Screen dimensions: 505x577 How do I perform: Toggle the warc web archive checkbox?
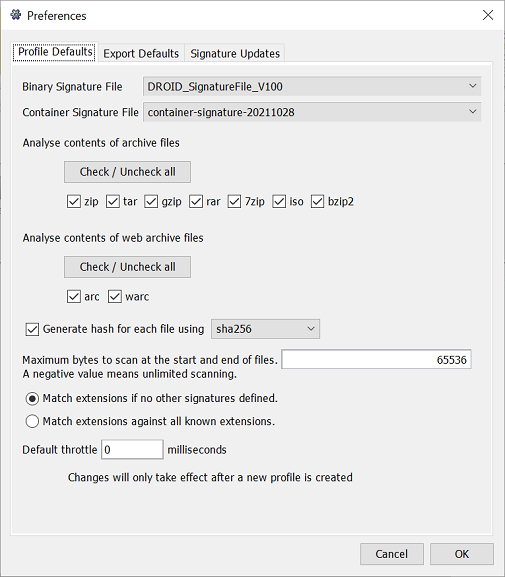(x=115, y=297)
